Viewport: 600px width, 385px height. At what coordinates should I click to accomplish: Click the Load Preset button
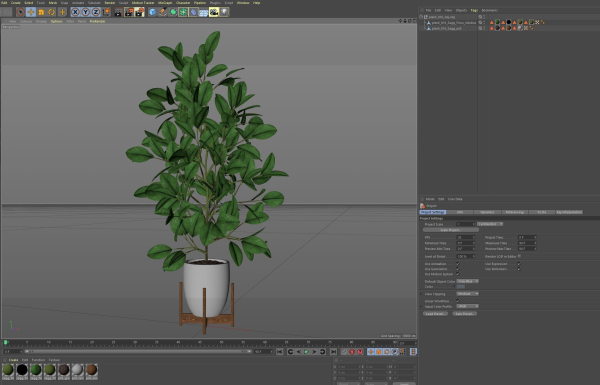click(435, 314)
